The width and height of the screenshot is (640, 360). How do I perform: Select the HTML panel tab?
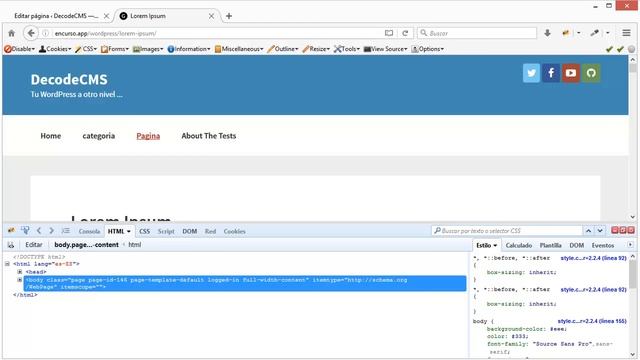(x=119, y=231)
